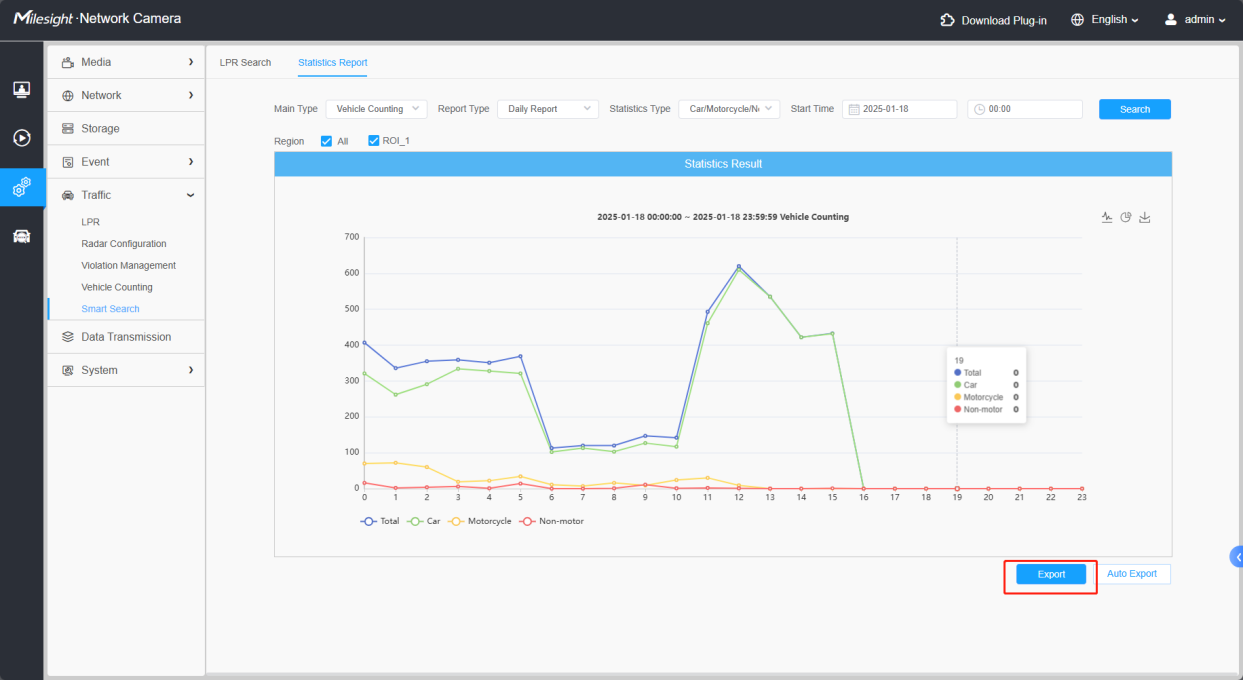The height and width of the screenshot is (680, 1243).
Task: Open the Statistics Type dropdown
Action: click(x=729, y=109)
